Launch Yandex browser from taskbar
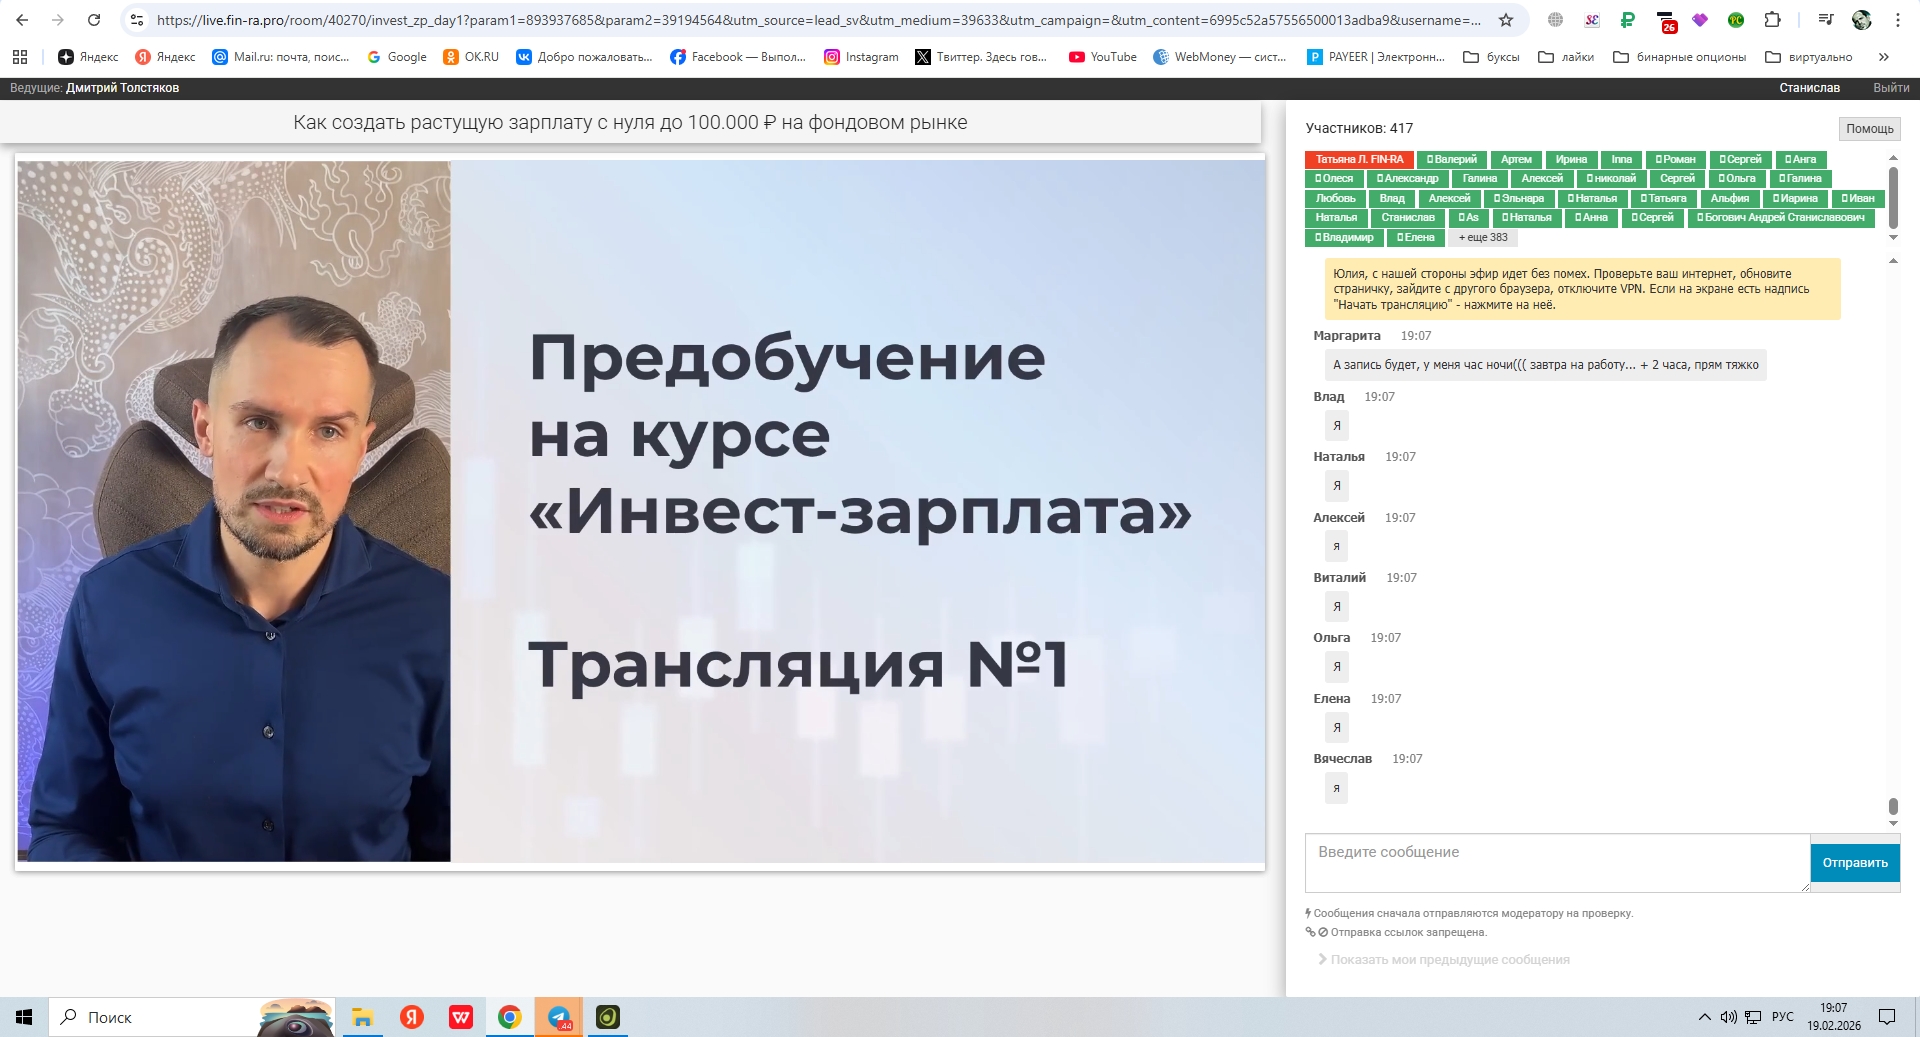The width and height of the screenshot is (1920, 1037). (x=412, y=1017)
